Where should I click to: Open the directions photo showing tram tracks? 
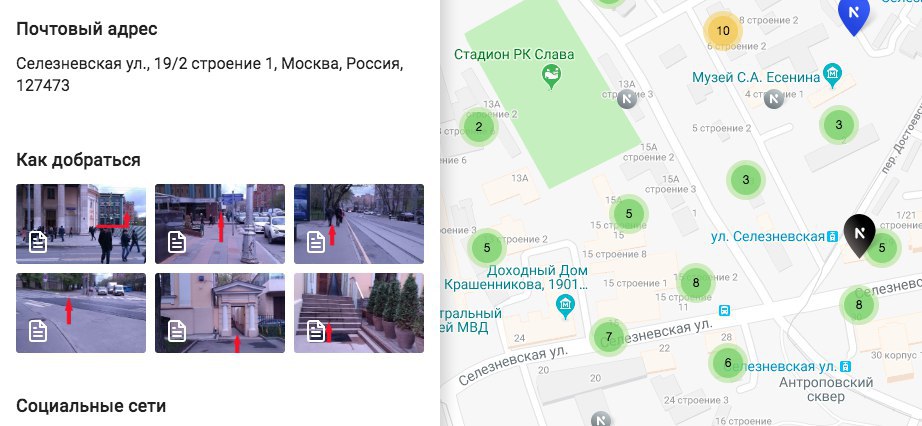coord(359,224)
